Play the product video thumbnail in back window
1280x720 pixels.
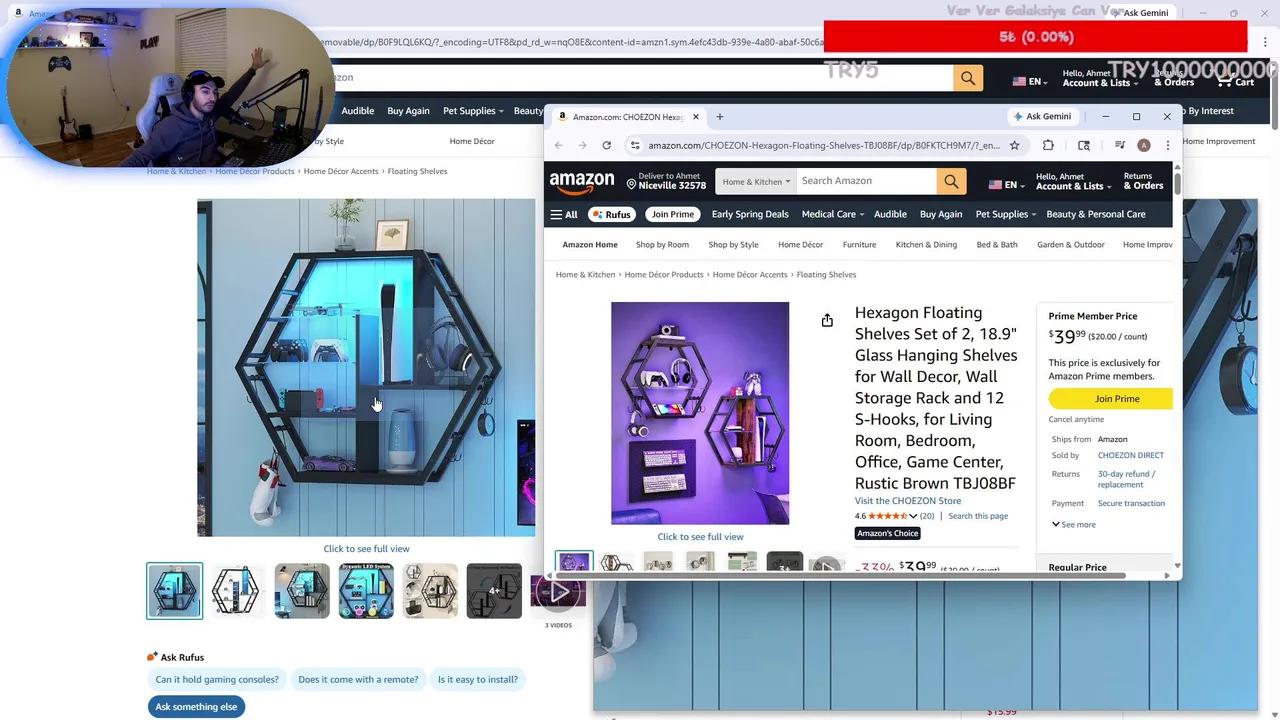point(558,591)
